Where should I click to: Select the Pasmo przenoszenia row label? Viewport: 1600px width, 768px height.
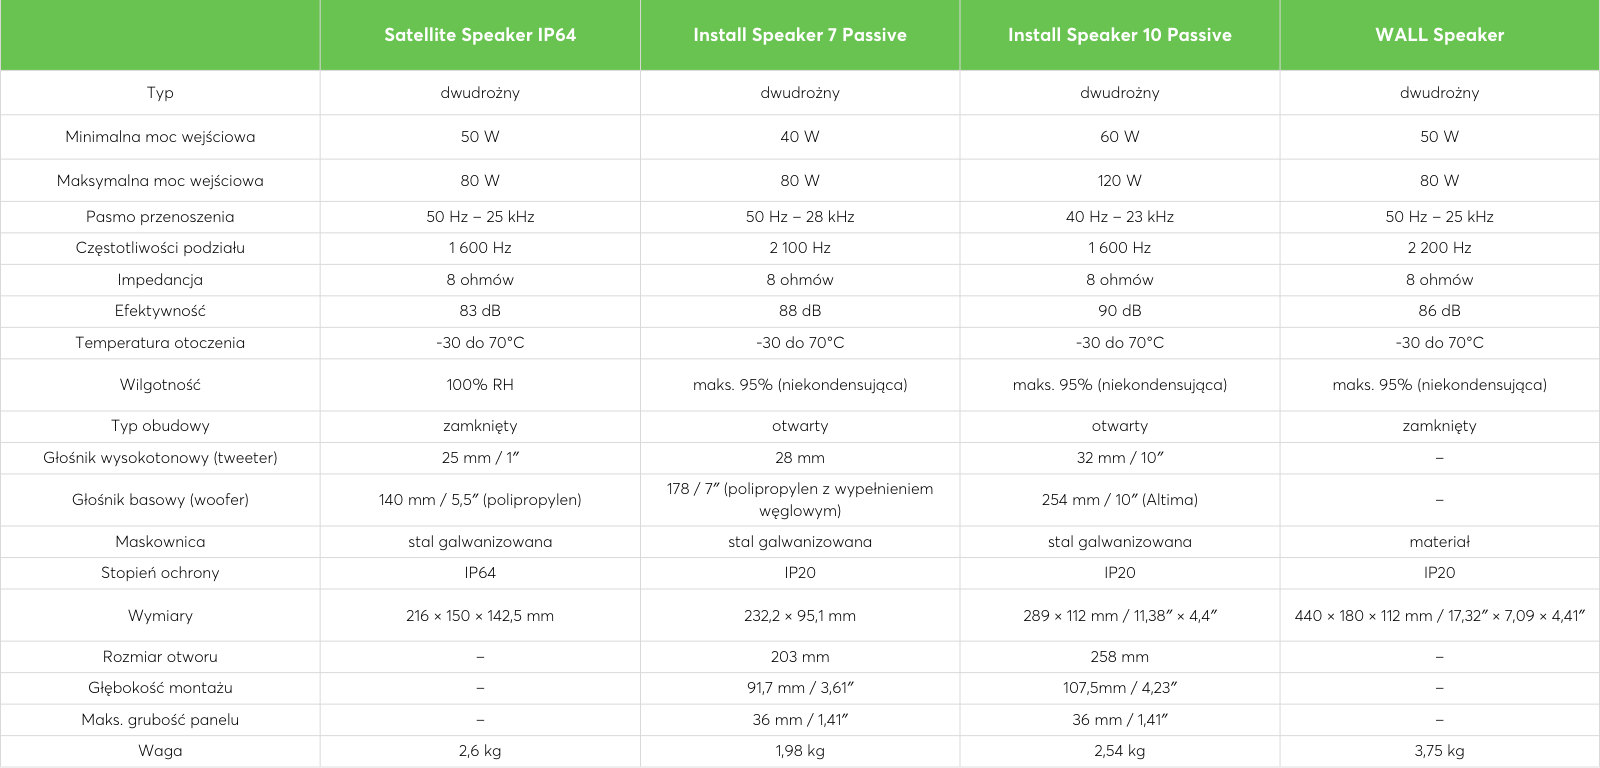pyautogui.click(x=160, y=217)
